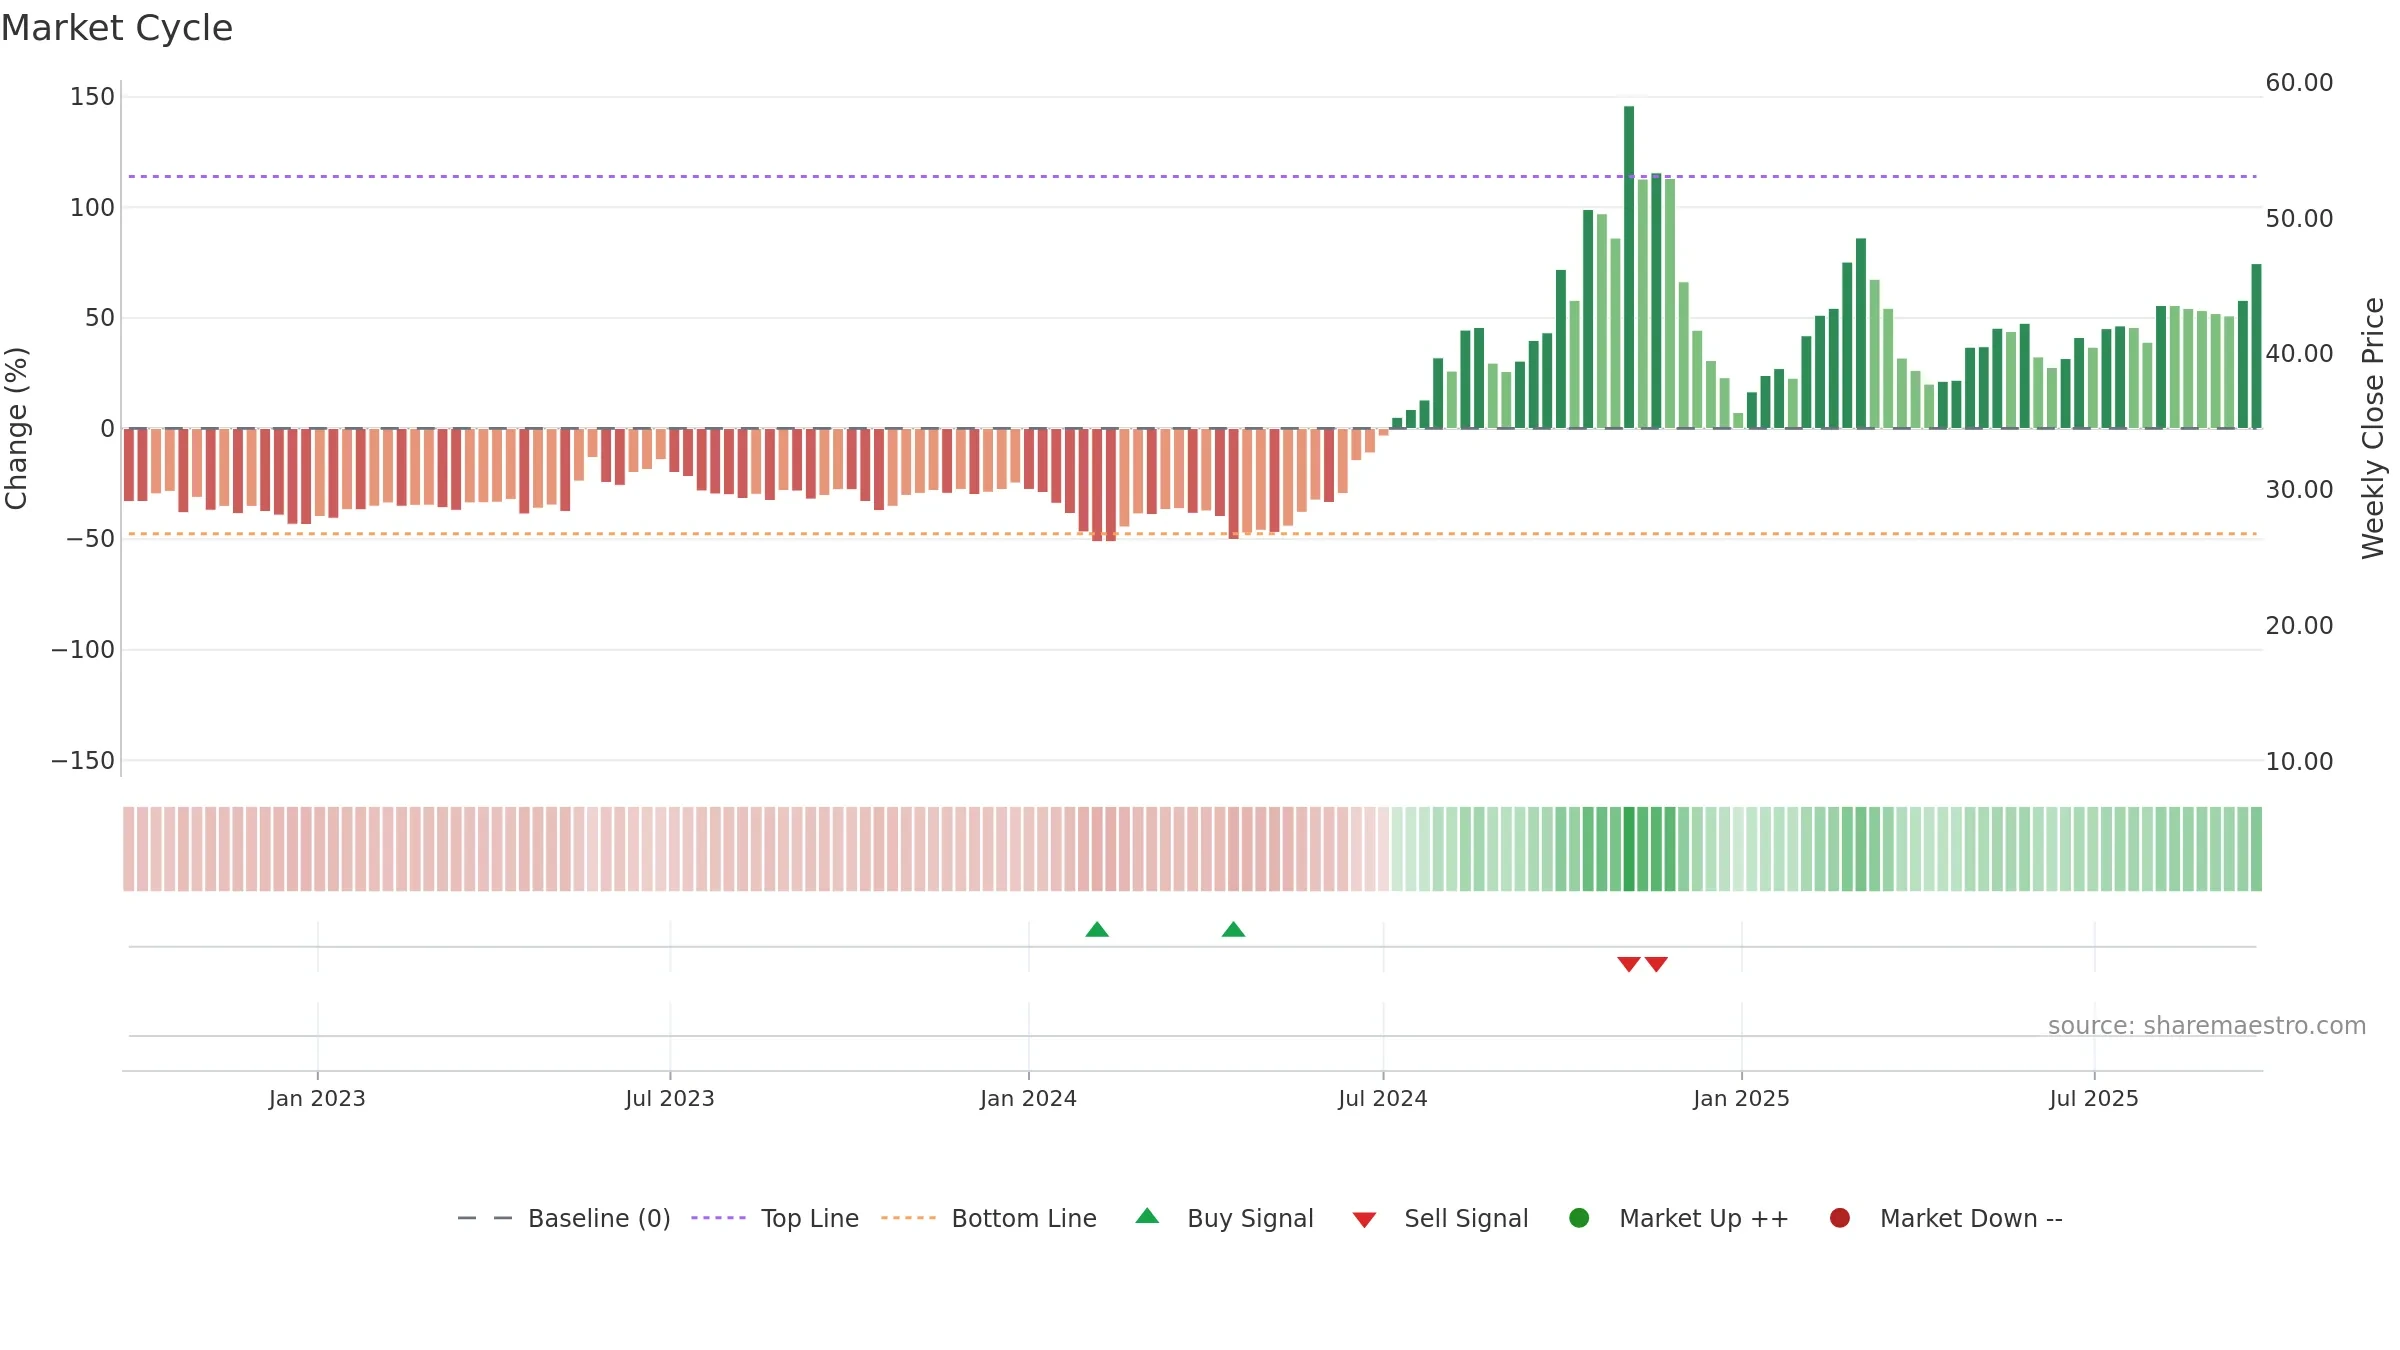
Task: Toggle the Sell Signal legend label
Action: point(1466,1219)
